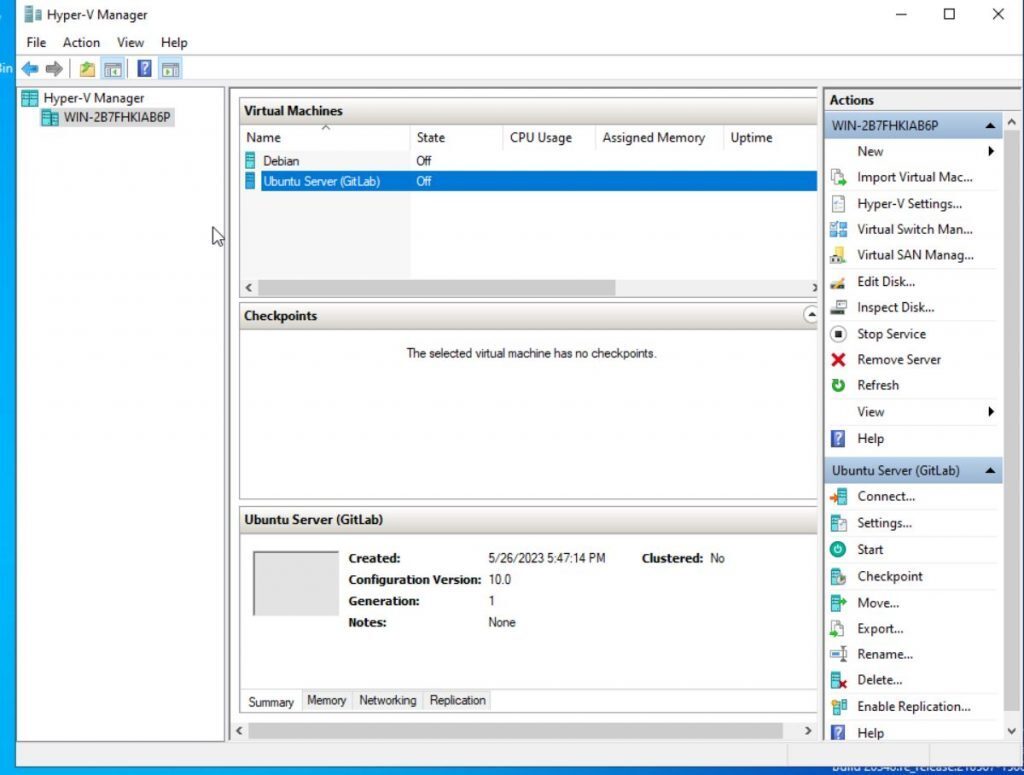Toggle the Actions pane visibility

click(170, 68)
